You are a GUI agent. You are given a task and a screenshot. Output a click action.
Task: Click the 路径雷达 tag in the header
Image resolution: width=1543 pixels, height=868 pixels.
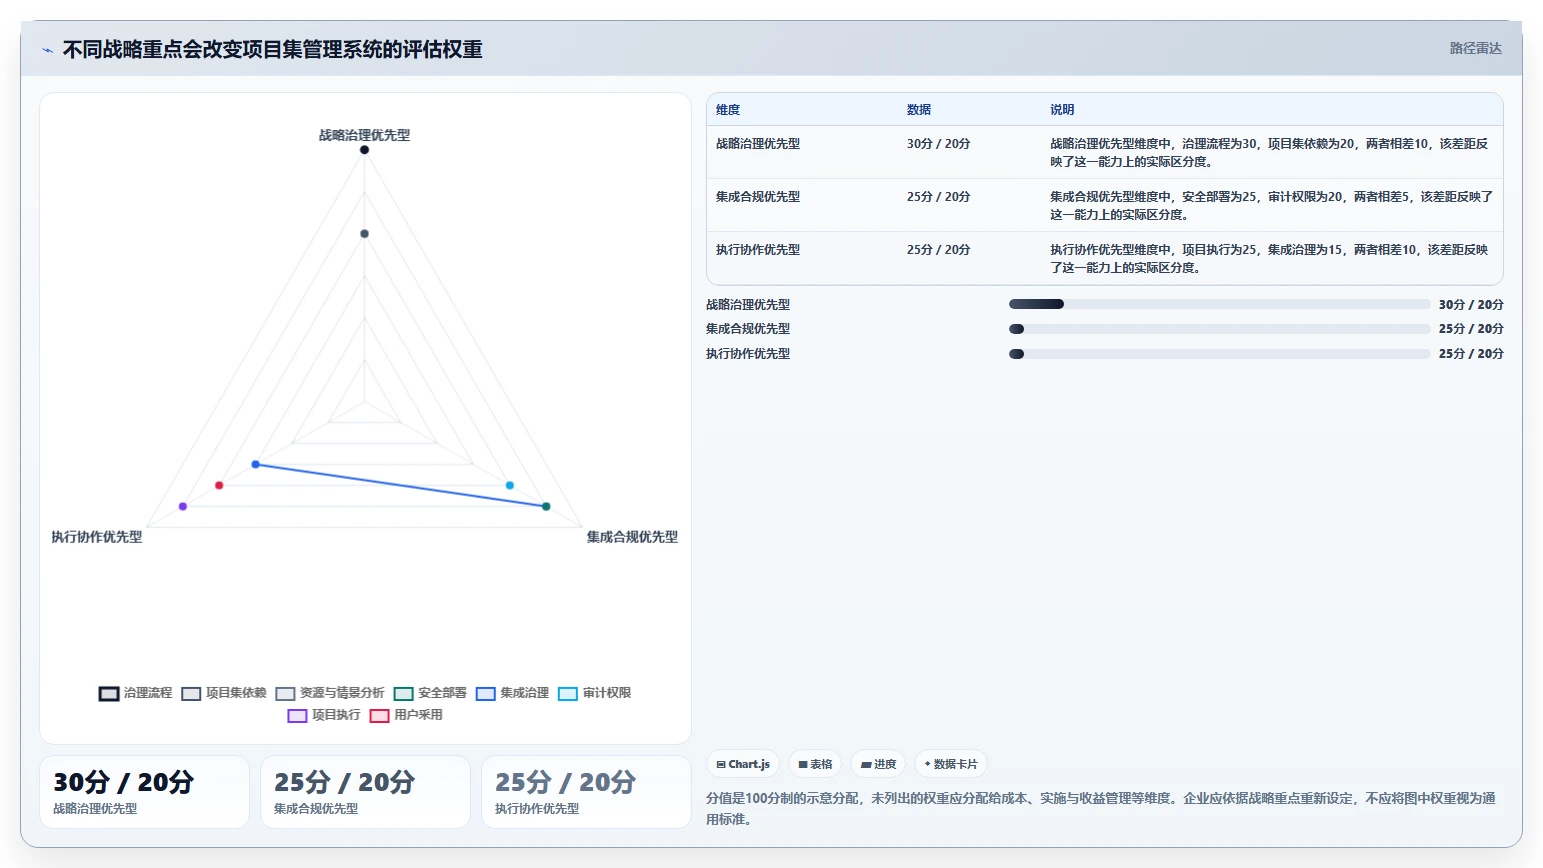1475,48
